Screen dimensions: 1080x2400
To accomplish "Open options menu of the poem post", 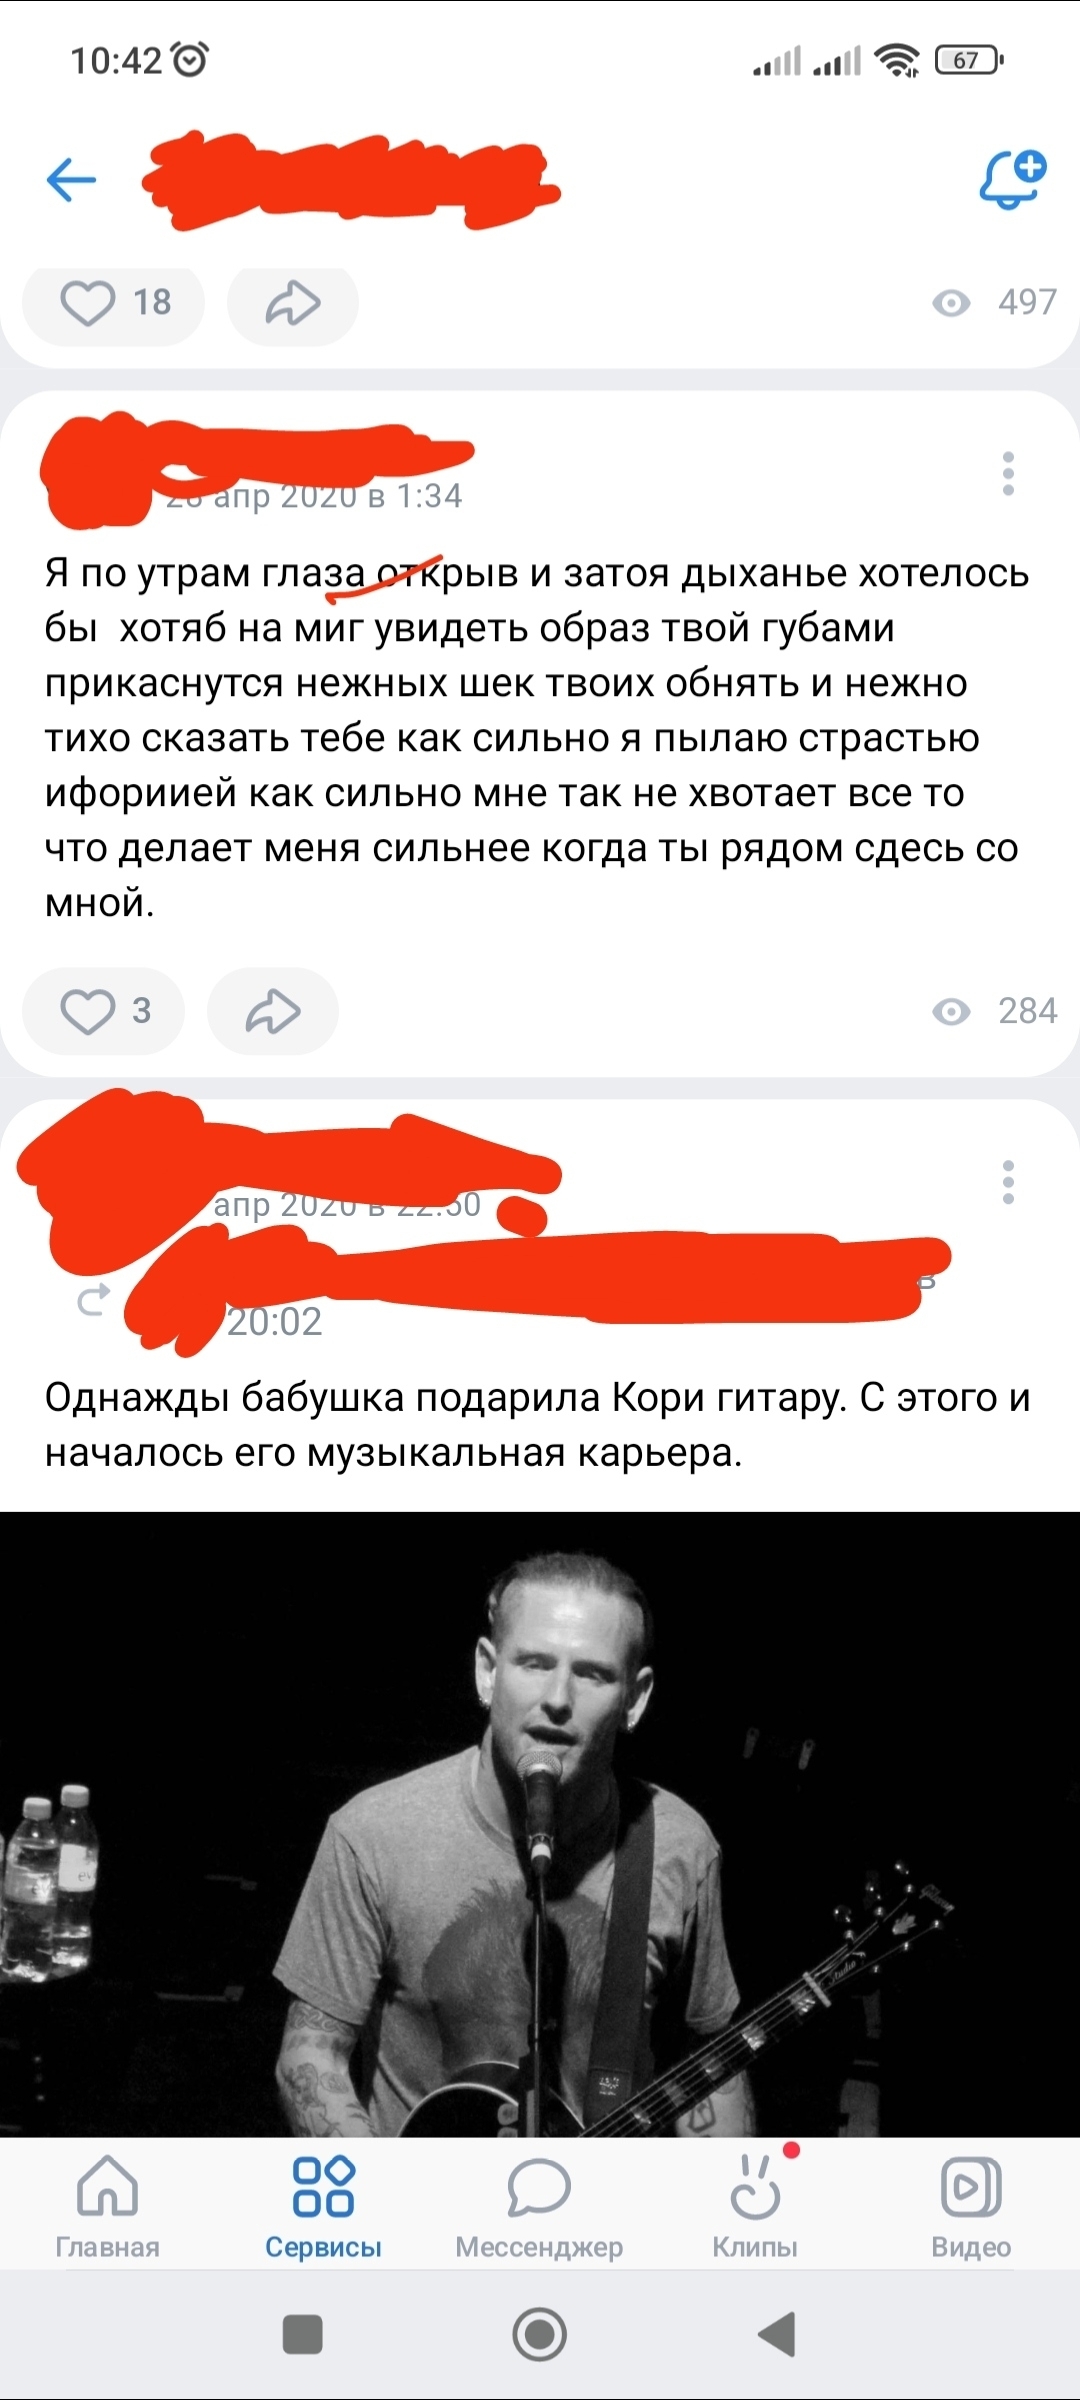I will pyautogui.click(x=1008, y=474).
